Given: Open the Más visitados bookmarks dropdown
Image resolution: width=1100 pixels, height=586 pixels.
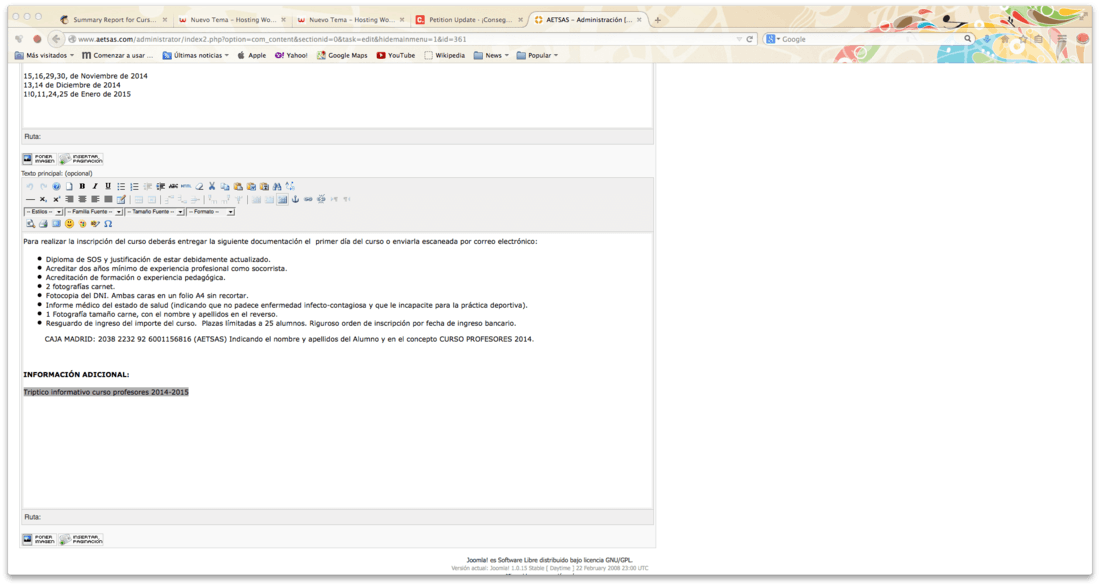Looking at the screenshot, I should point(44,55).
